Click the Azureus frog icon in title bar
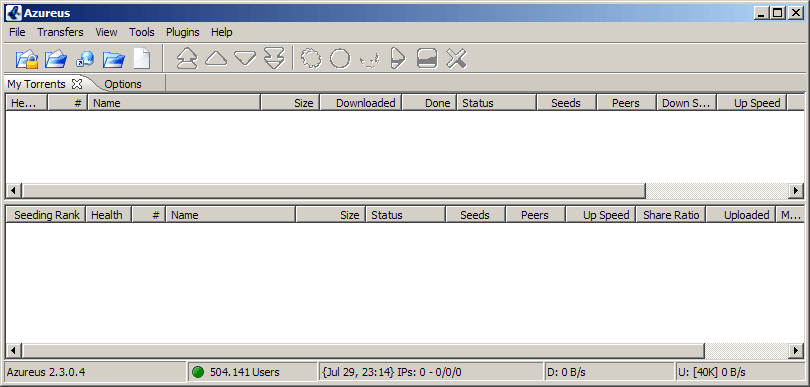This screenshot has height=387, width=810. (13, 12)
